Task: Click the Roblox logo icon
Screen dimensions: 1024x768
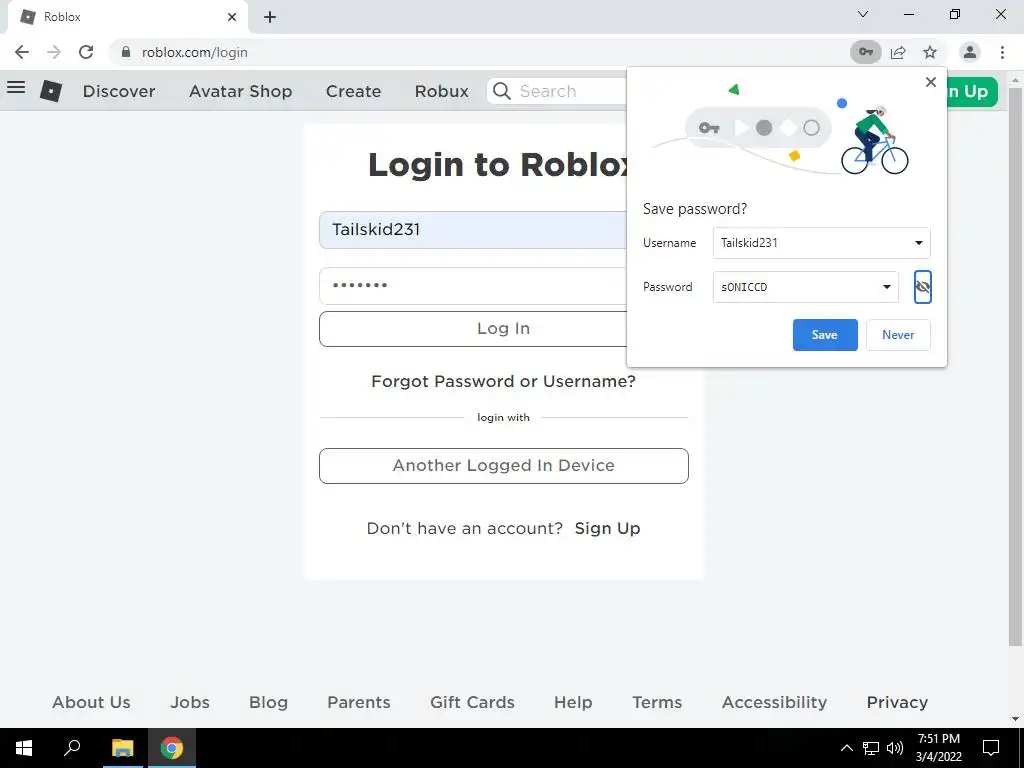Action: (x=51, y=91)
